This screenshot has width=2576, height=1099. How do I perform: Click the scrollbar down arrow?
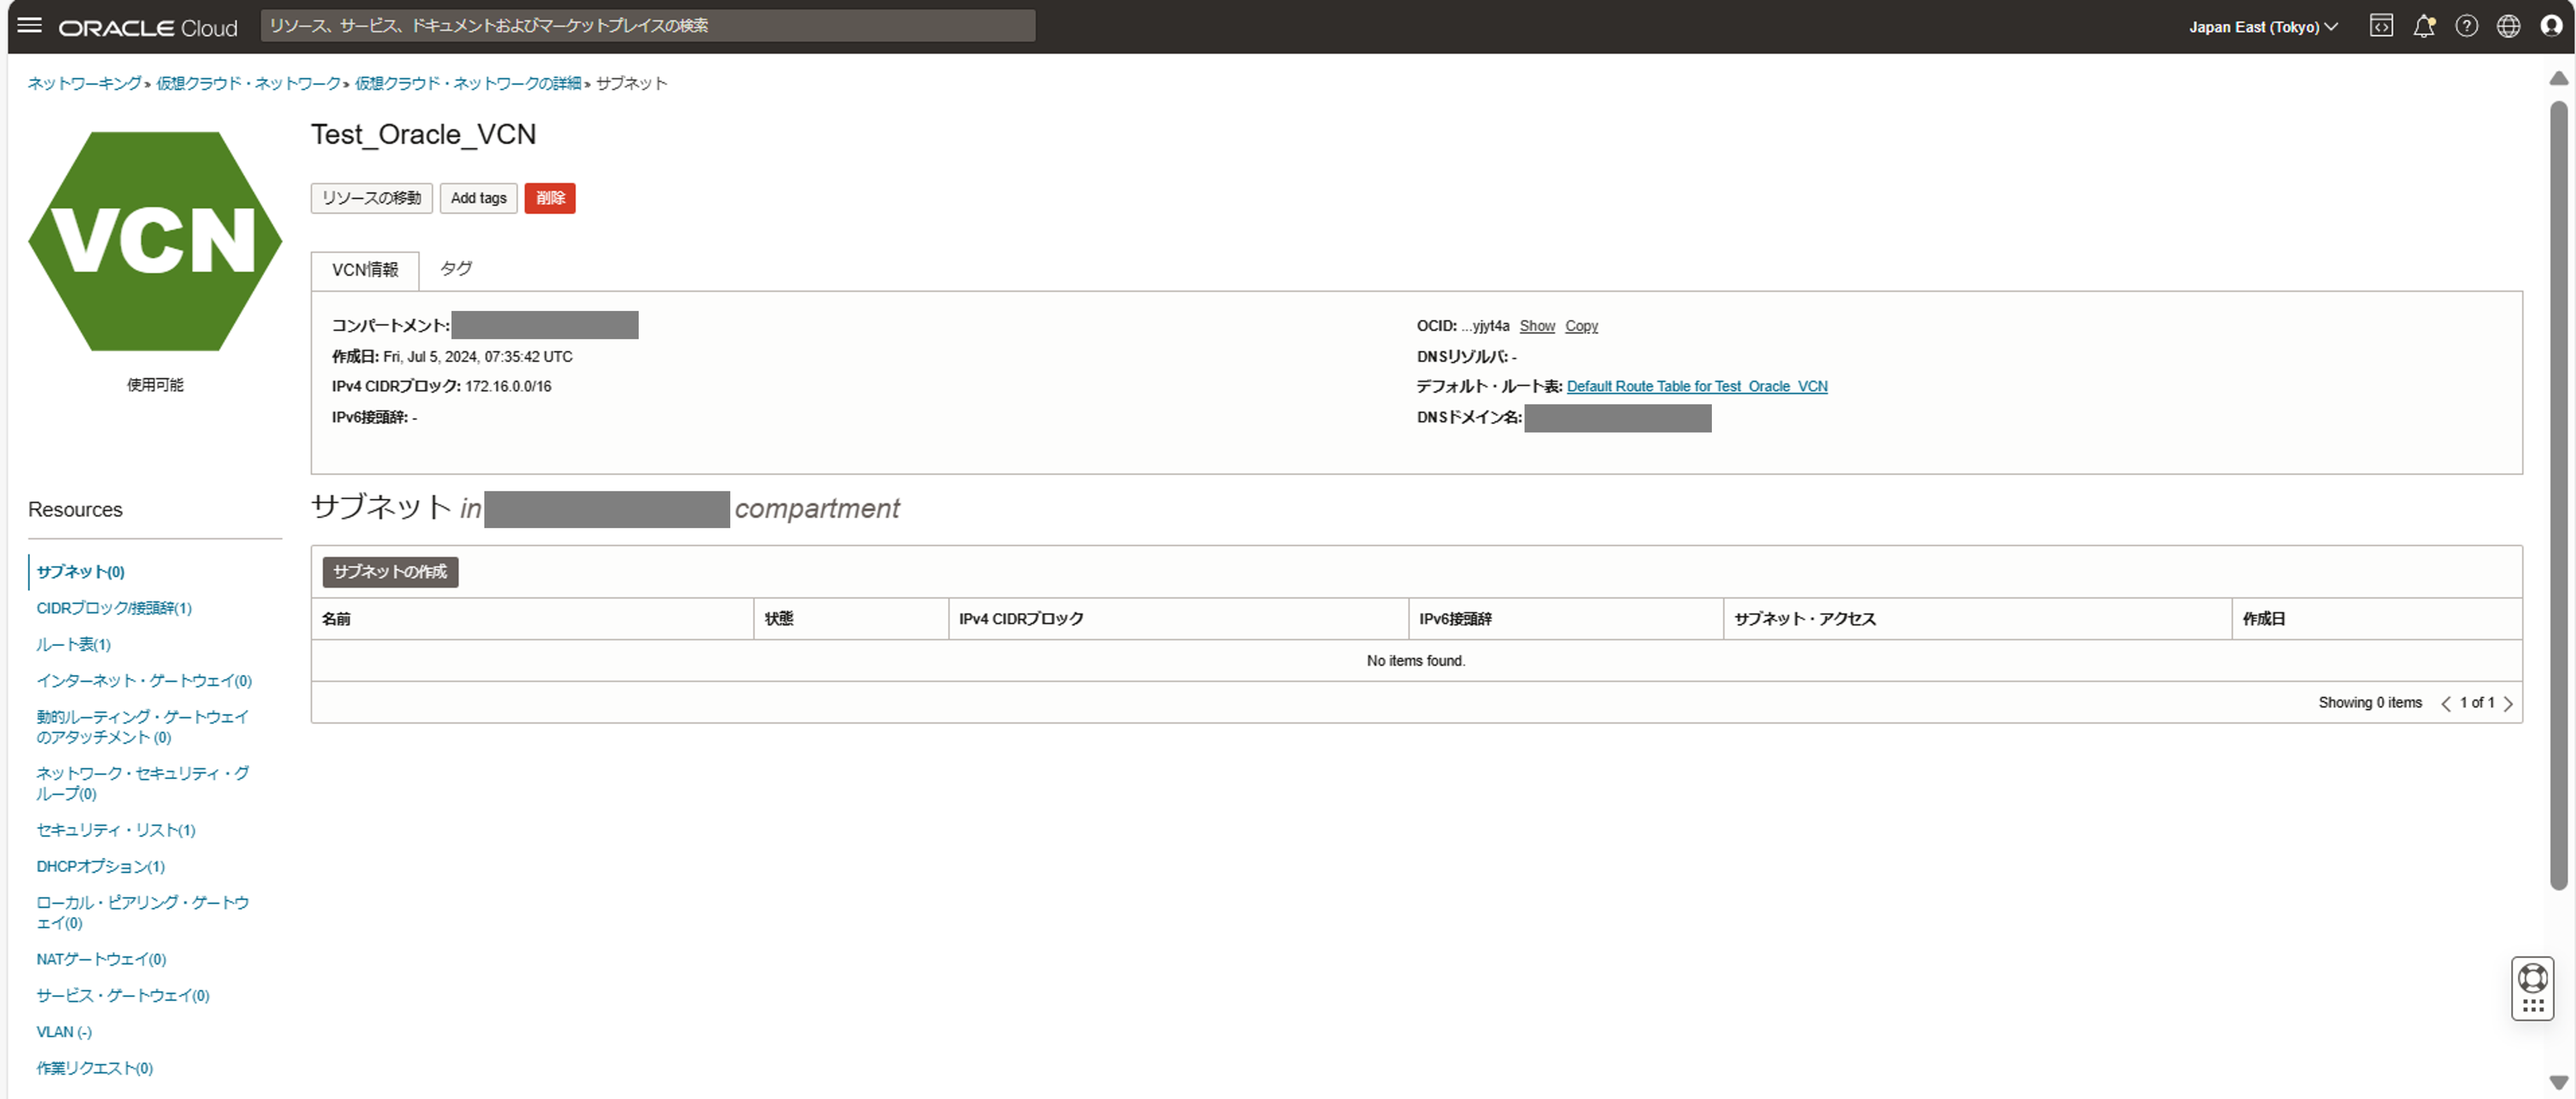(2558, 1082)
